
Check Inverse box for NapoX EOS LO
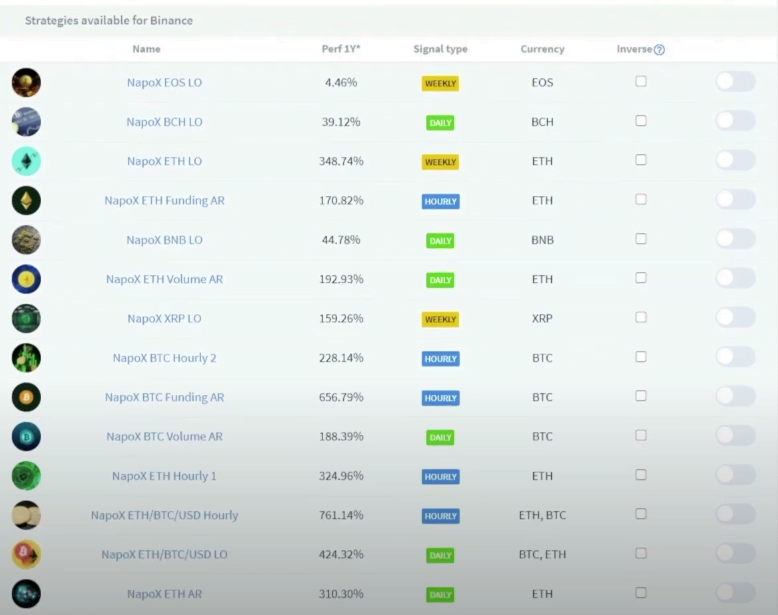point(641,81)
